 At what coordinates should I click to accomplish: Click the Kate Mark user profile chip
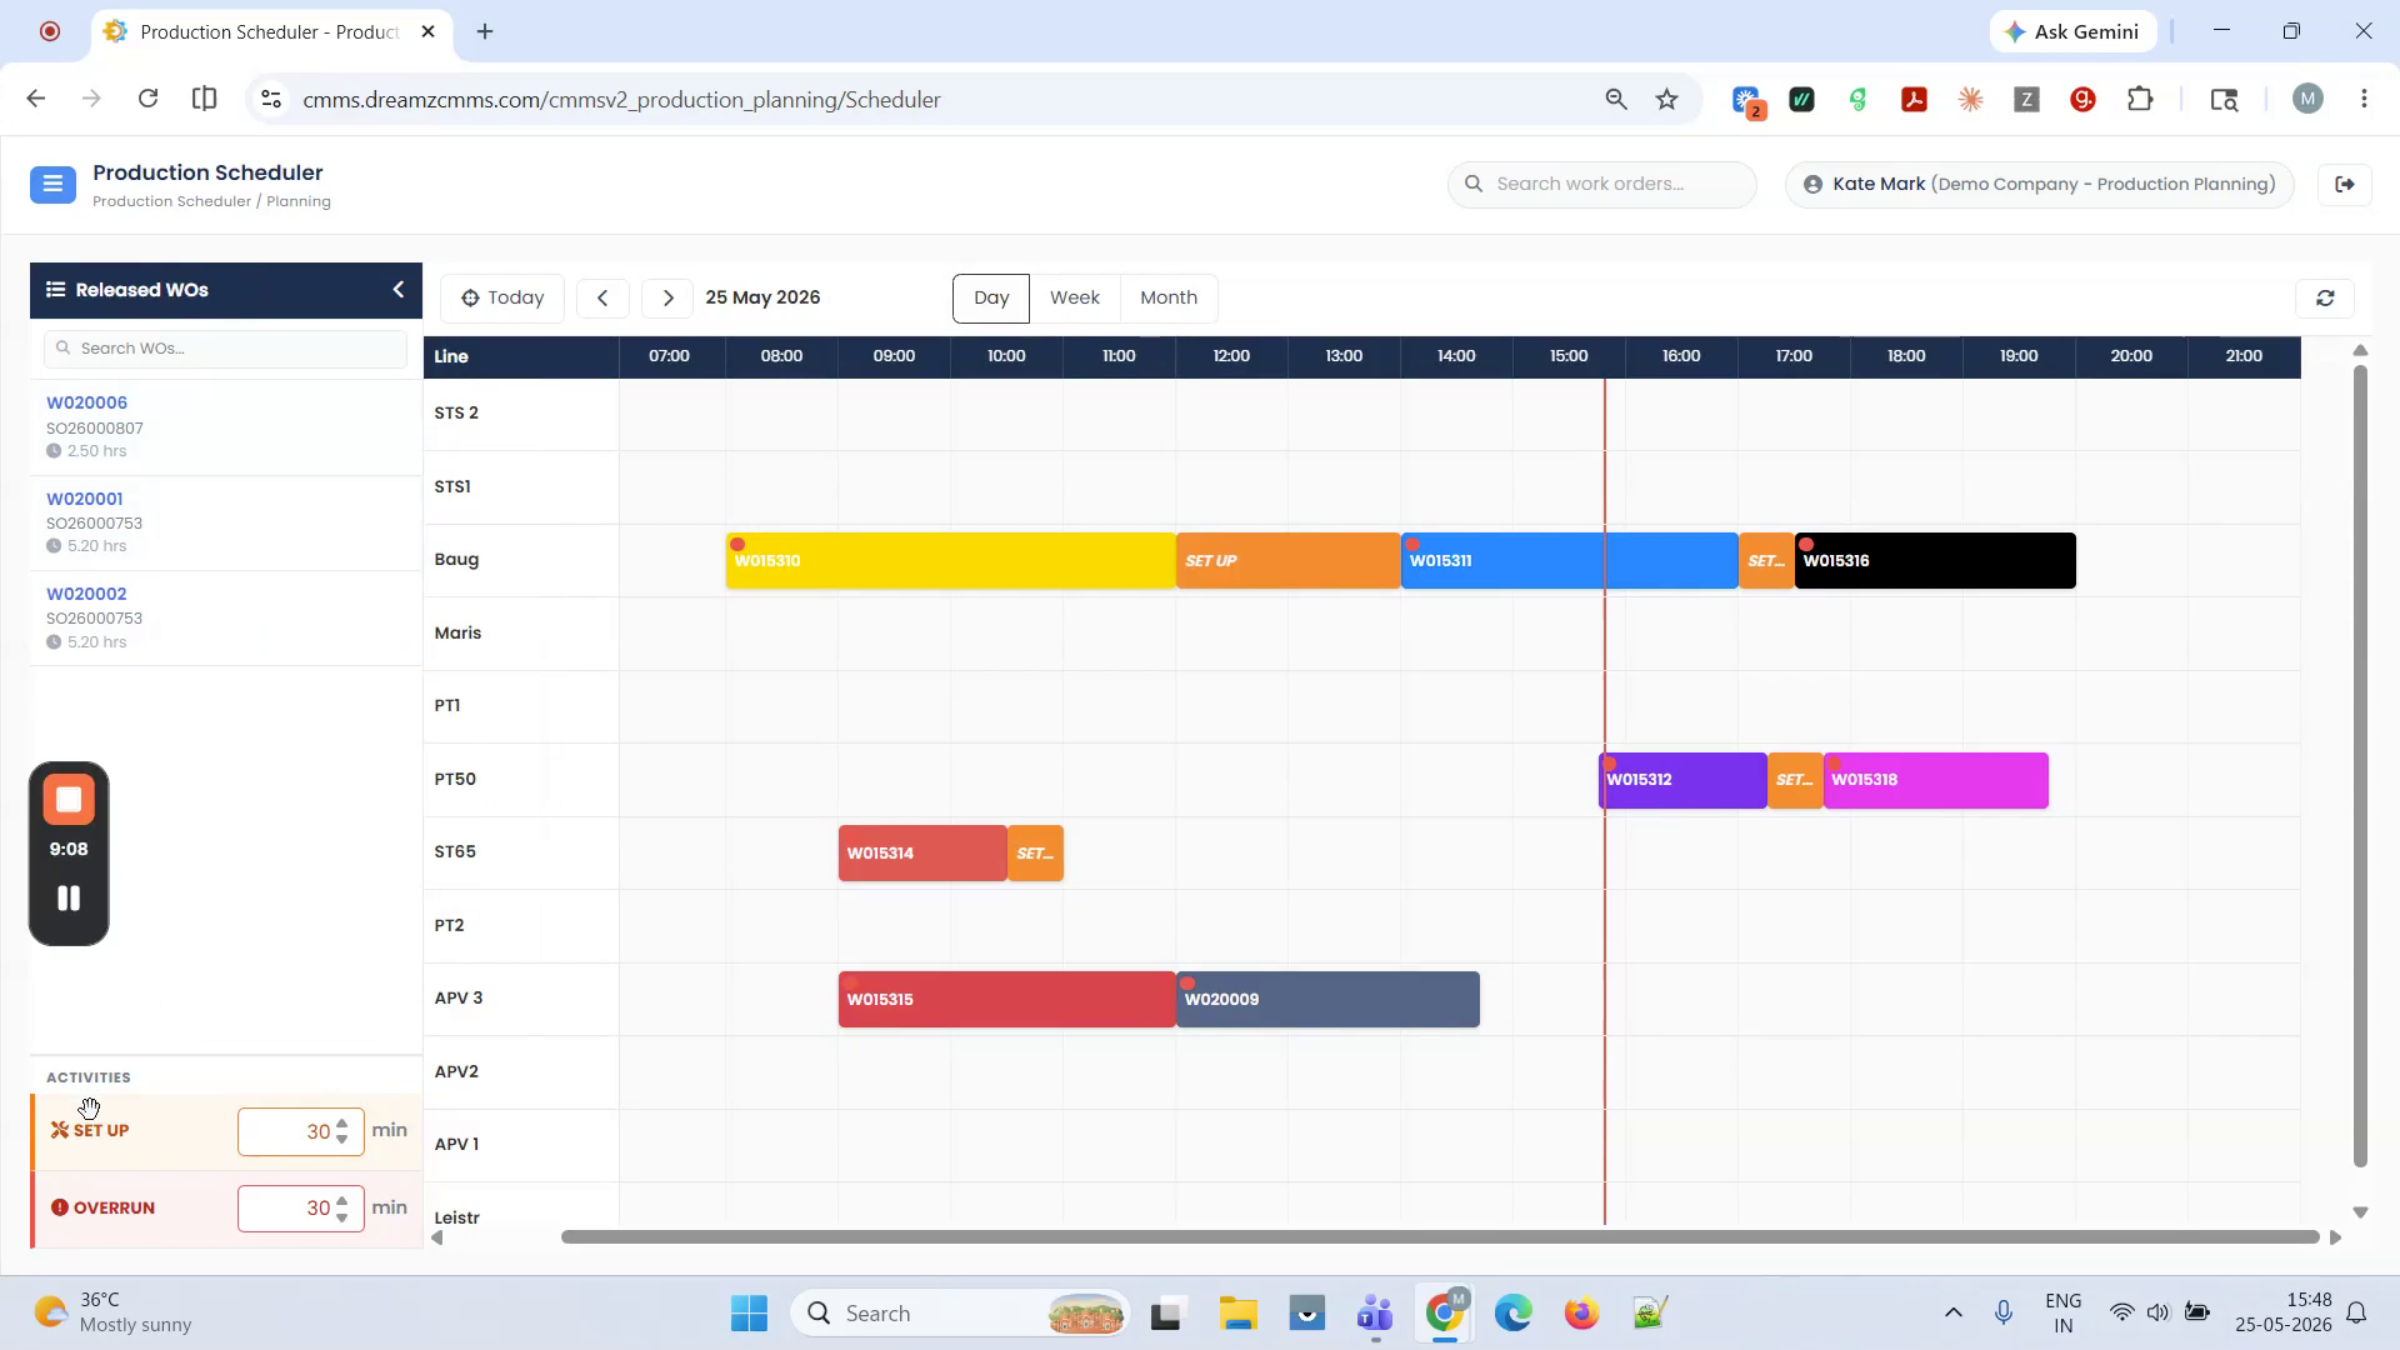(2040, 184)
